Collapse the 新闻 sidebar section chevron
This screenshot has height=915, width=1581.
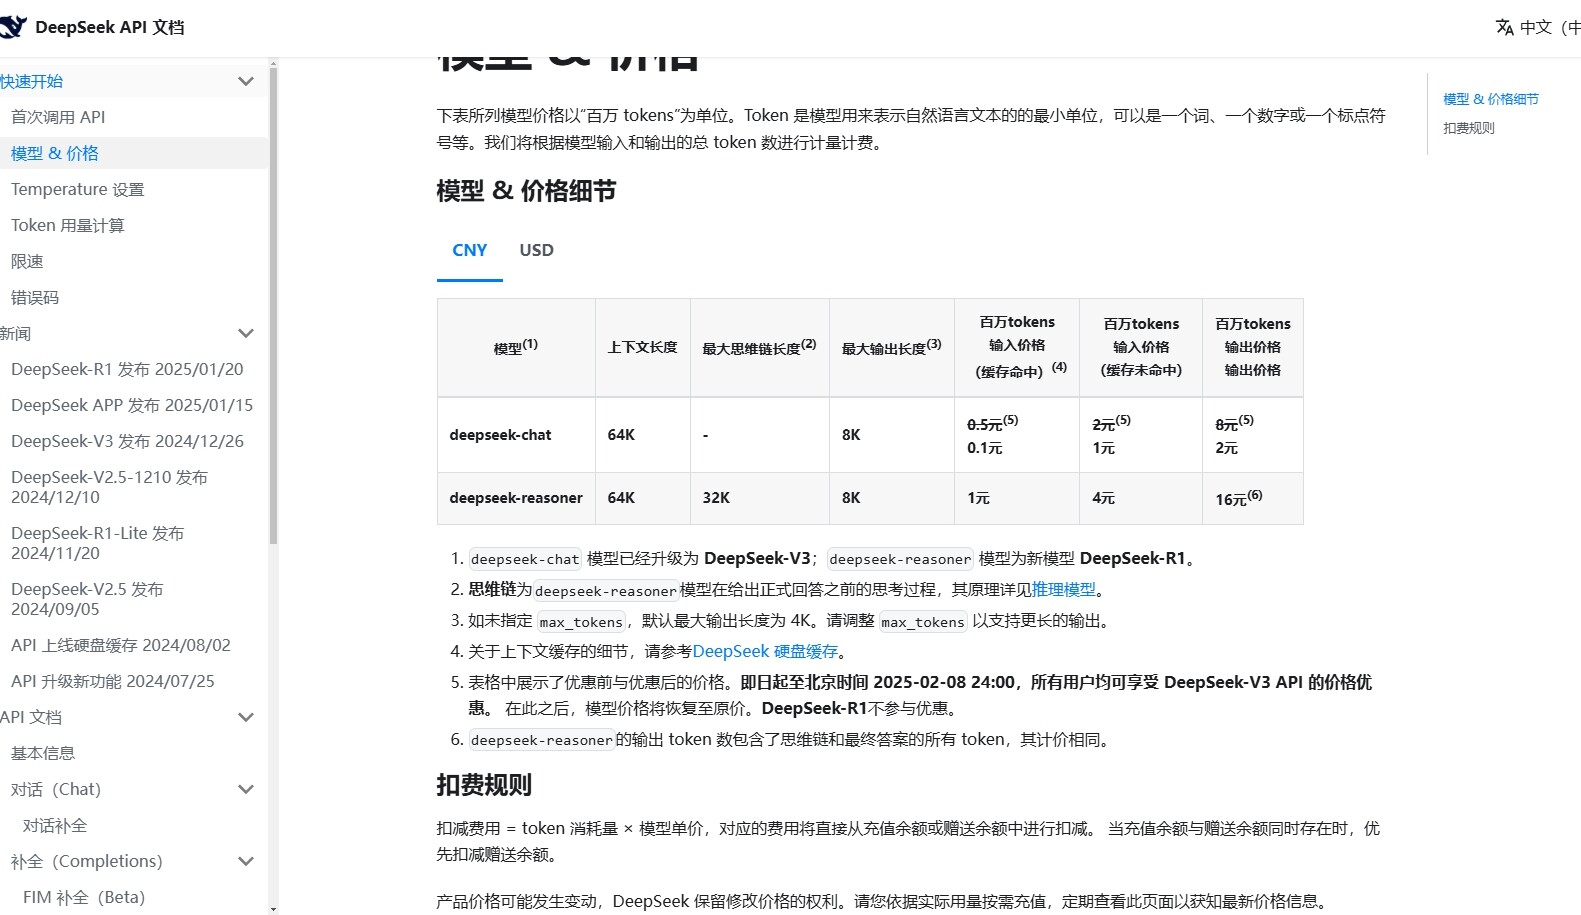click(245, 333)
